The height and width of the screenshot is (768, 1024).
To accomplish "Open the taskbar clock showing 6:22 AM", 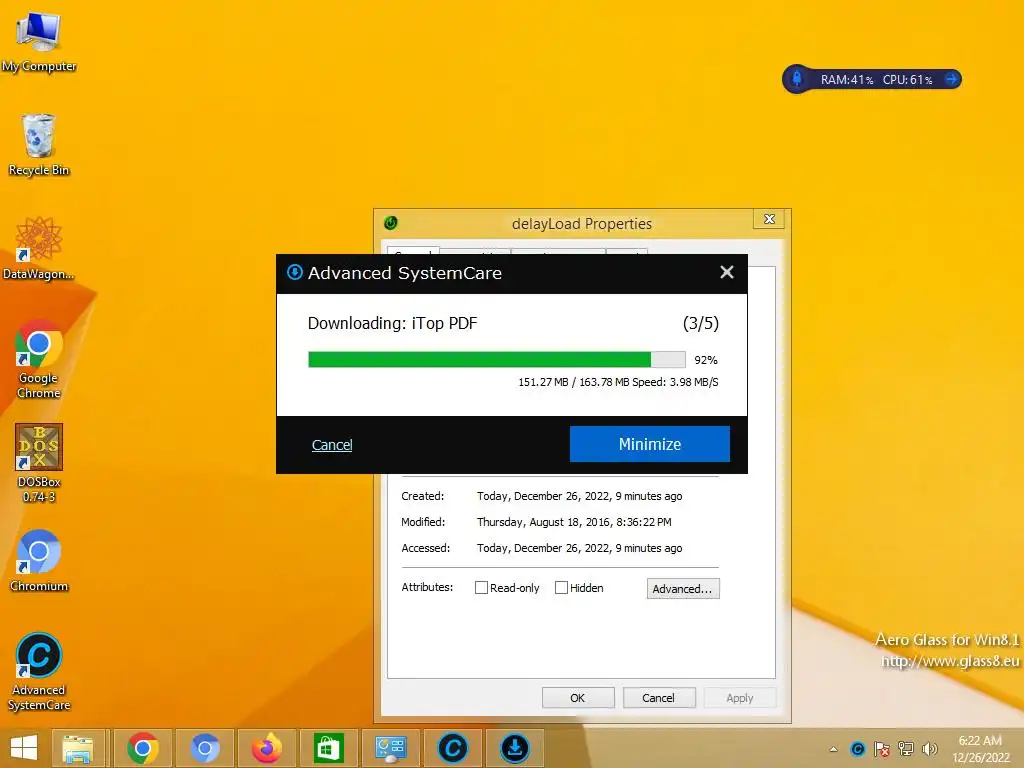I will tap(980, 748).
